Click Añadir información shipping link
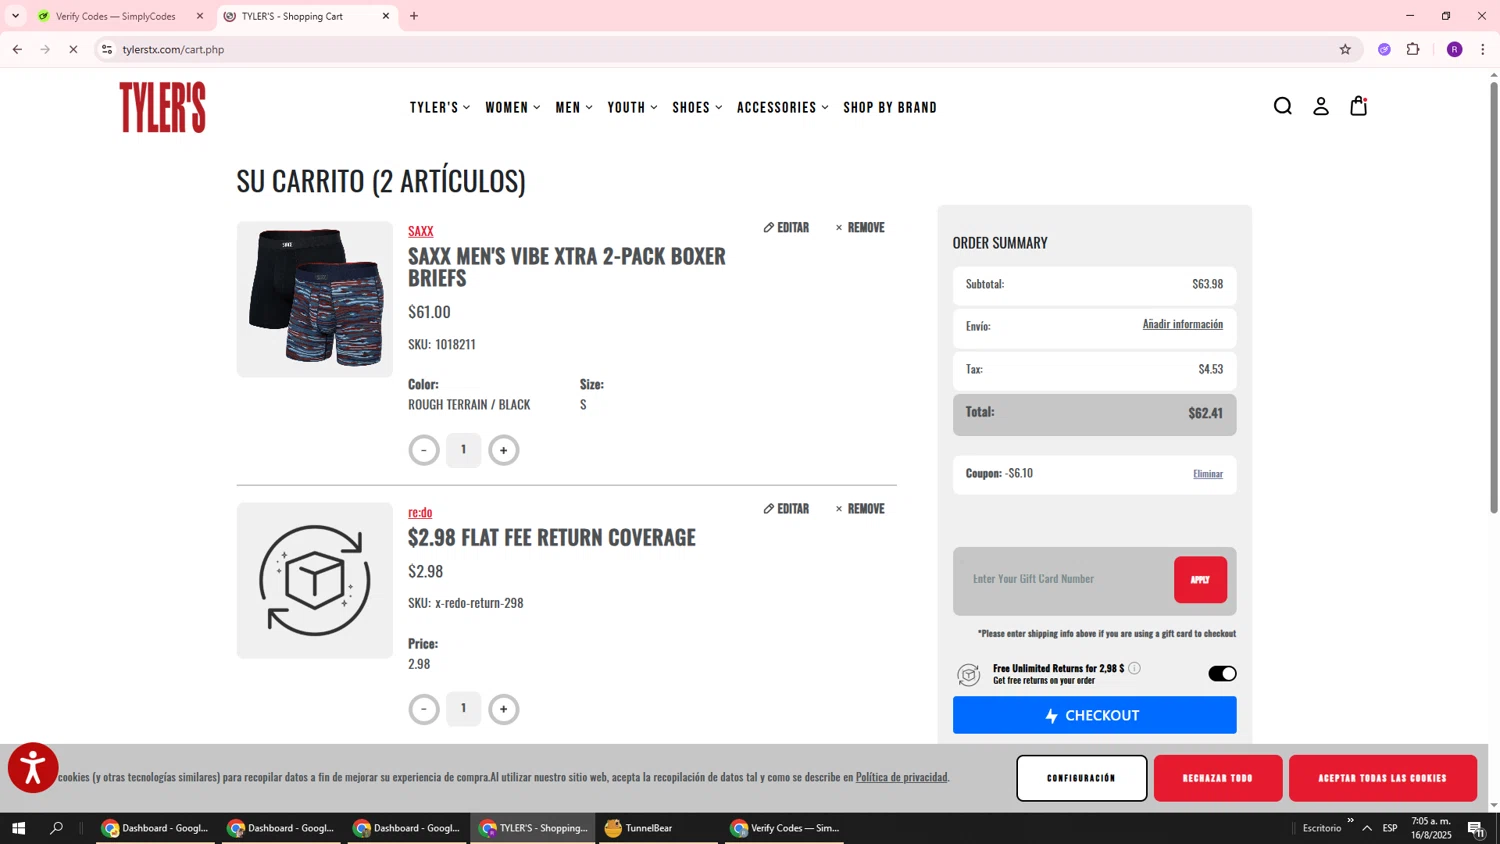Viewport: 1500px width, 844px height. pyautogui.click(x=1182, y=324)
